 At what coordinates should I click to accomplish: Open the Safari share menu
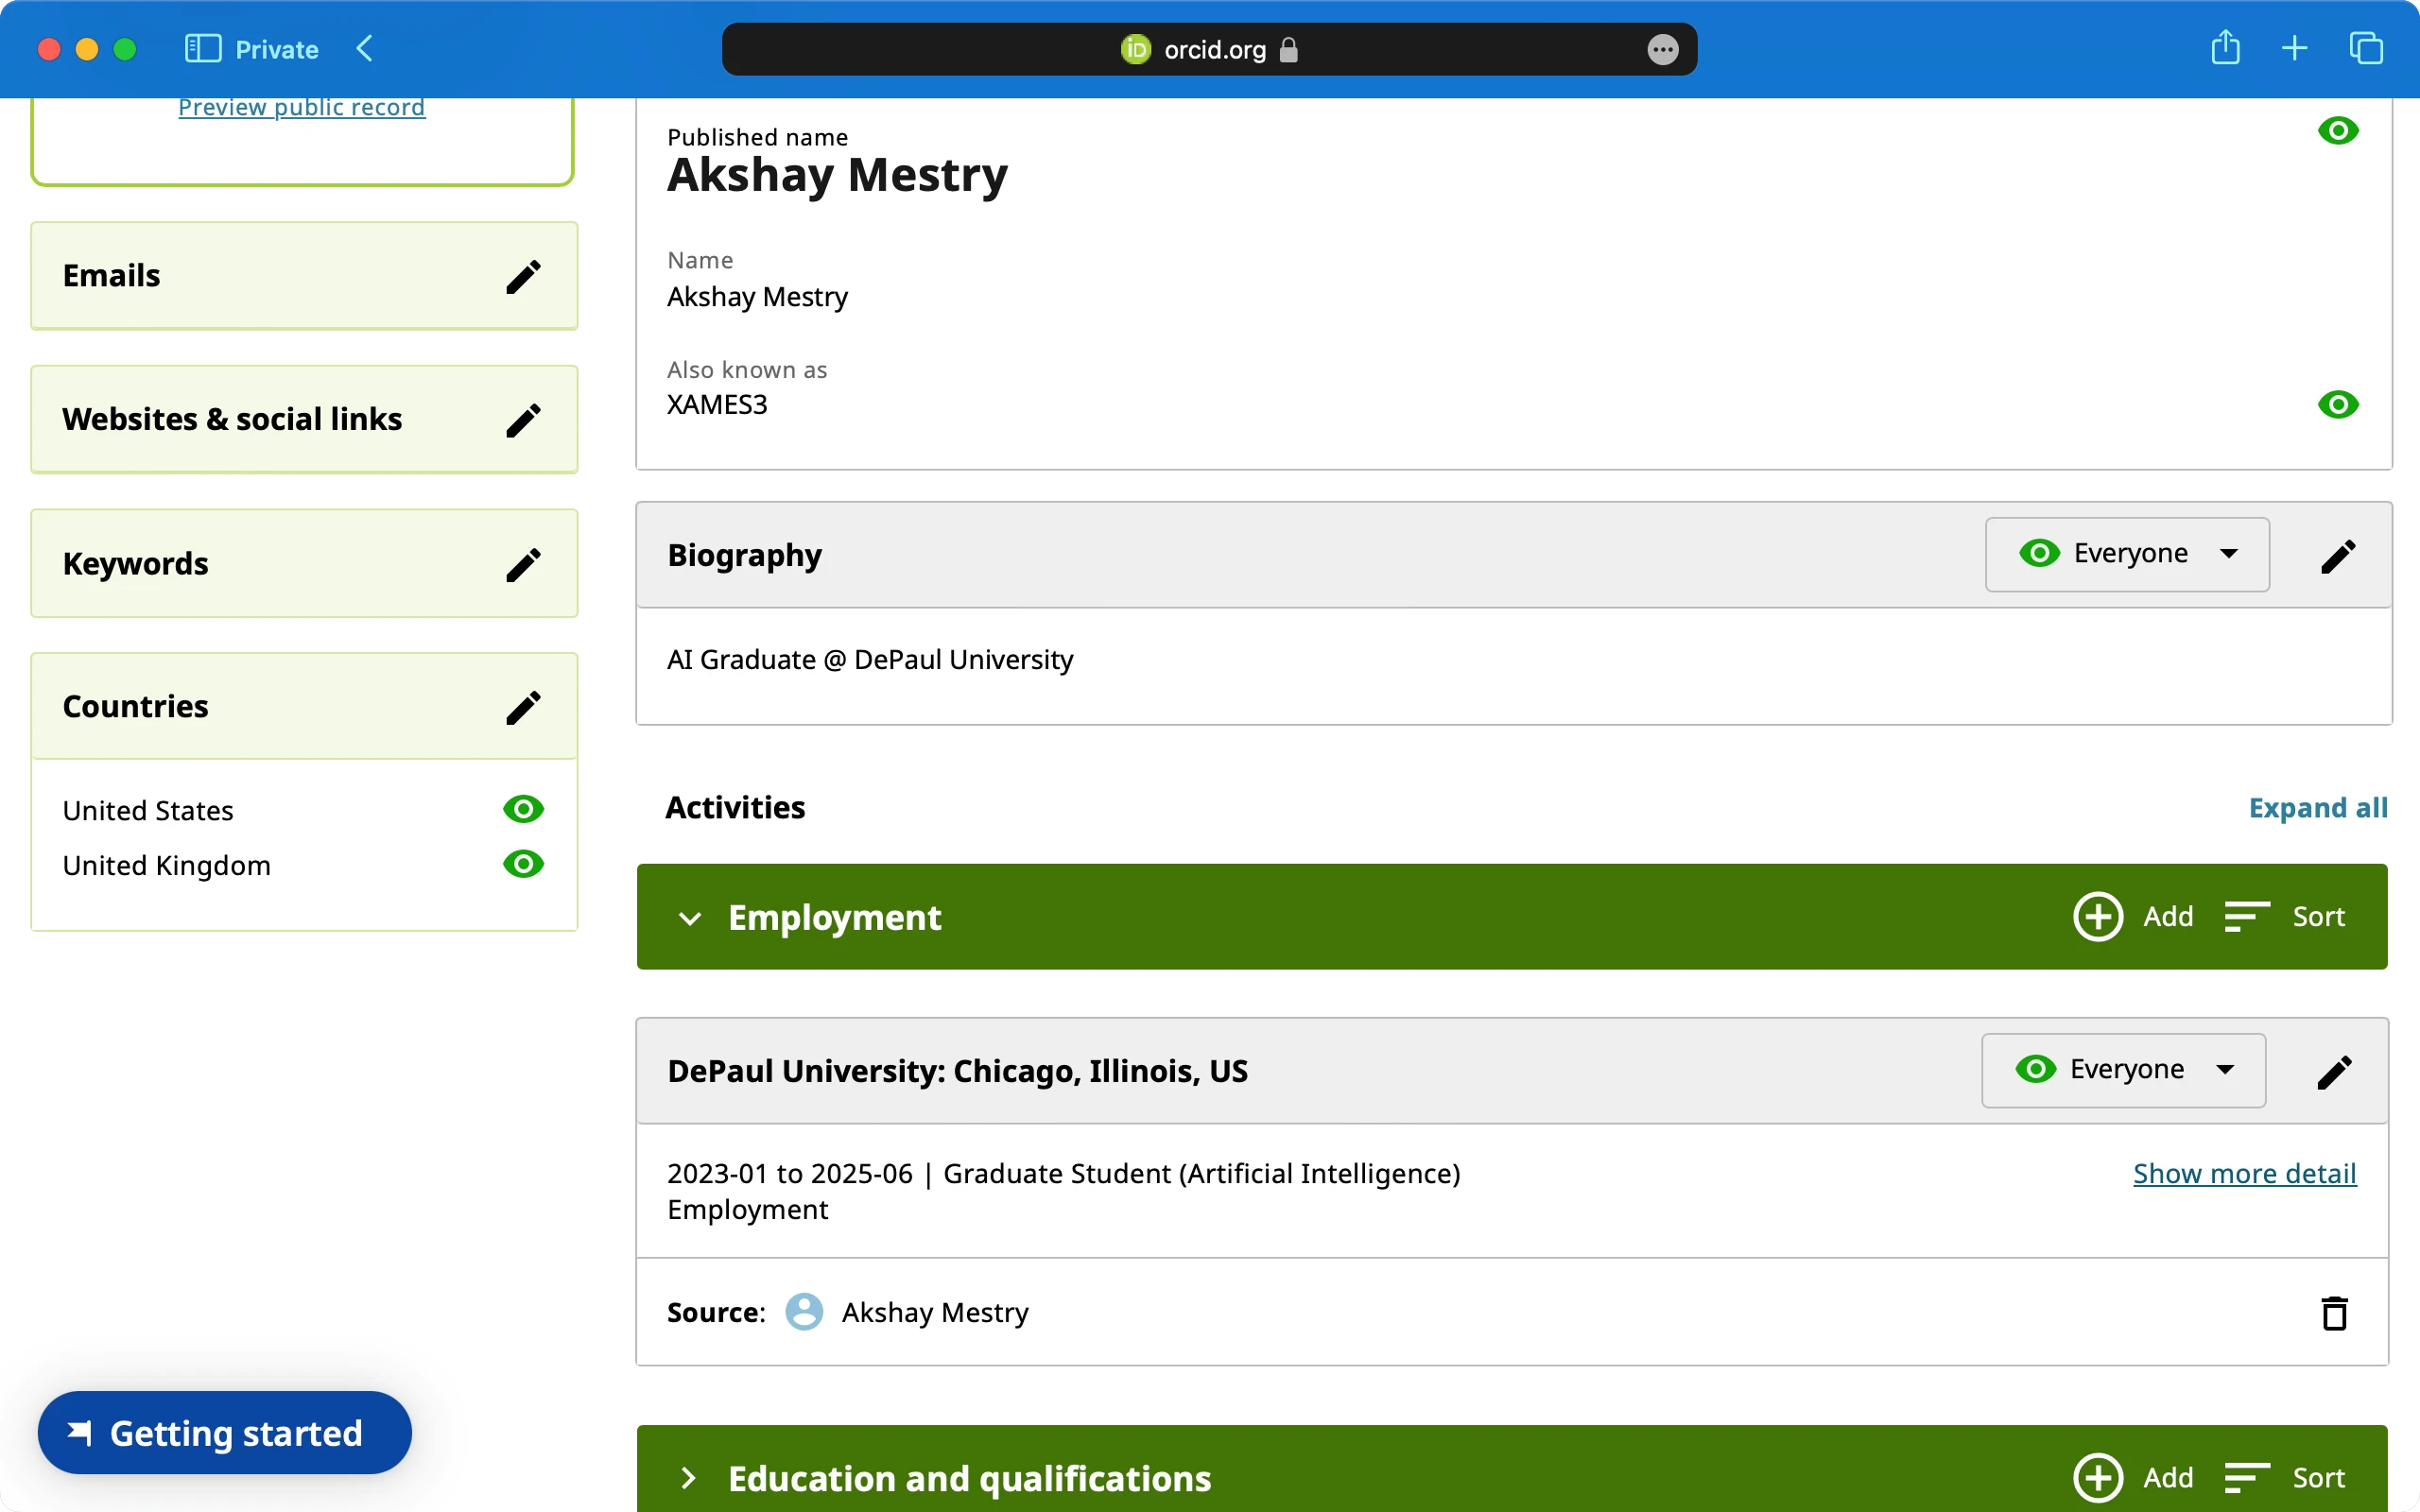pos(2225,48)
